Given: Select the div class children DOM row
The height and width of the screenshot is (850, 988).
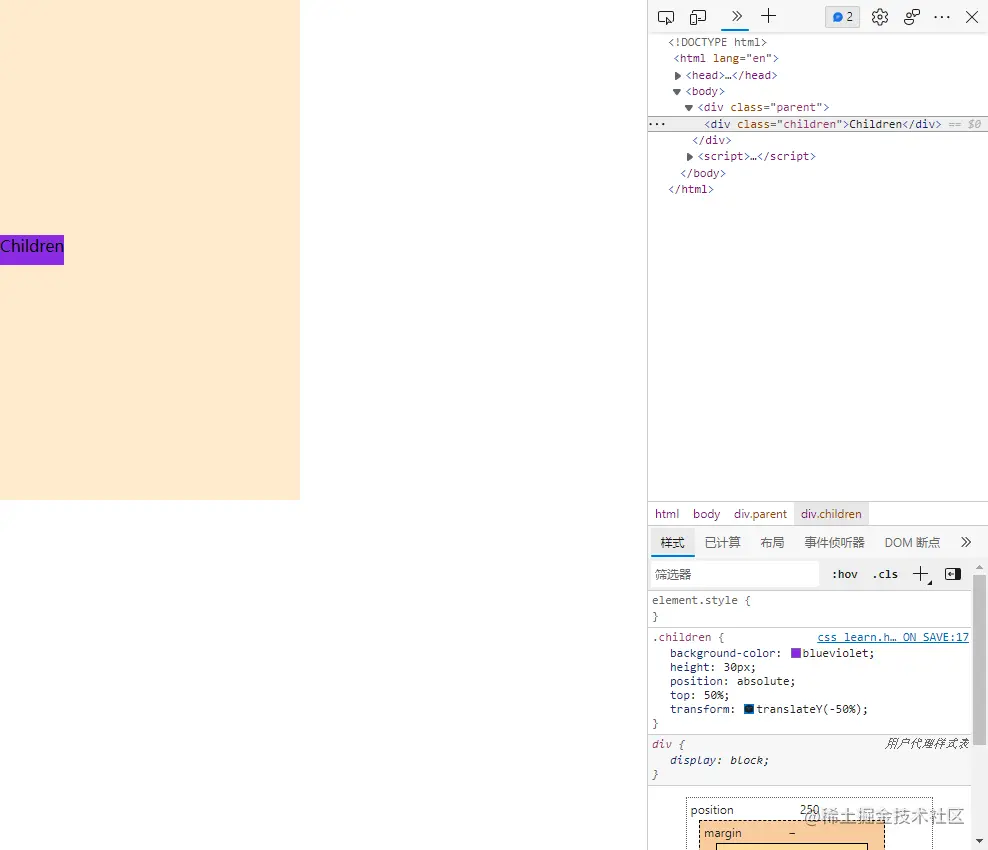Looking at the screenshot, I should [x=818, y=124].
